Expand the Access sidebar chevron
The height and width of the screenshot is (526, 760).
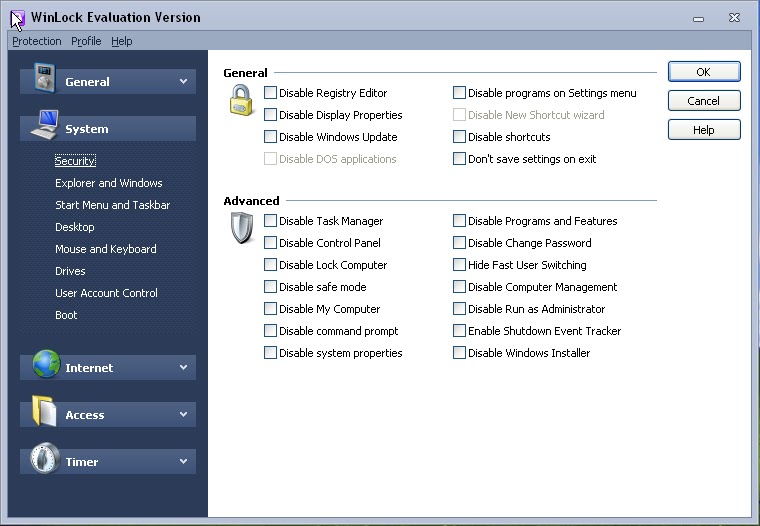(183, 414)
